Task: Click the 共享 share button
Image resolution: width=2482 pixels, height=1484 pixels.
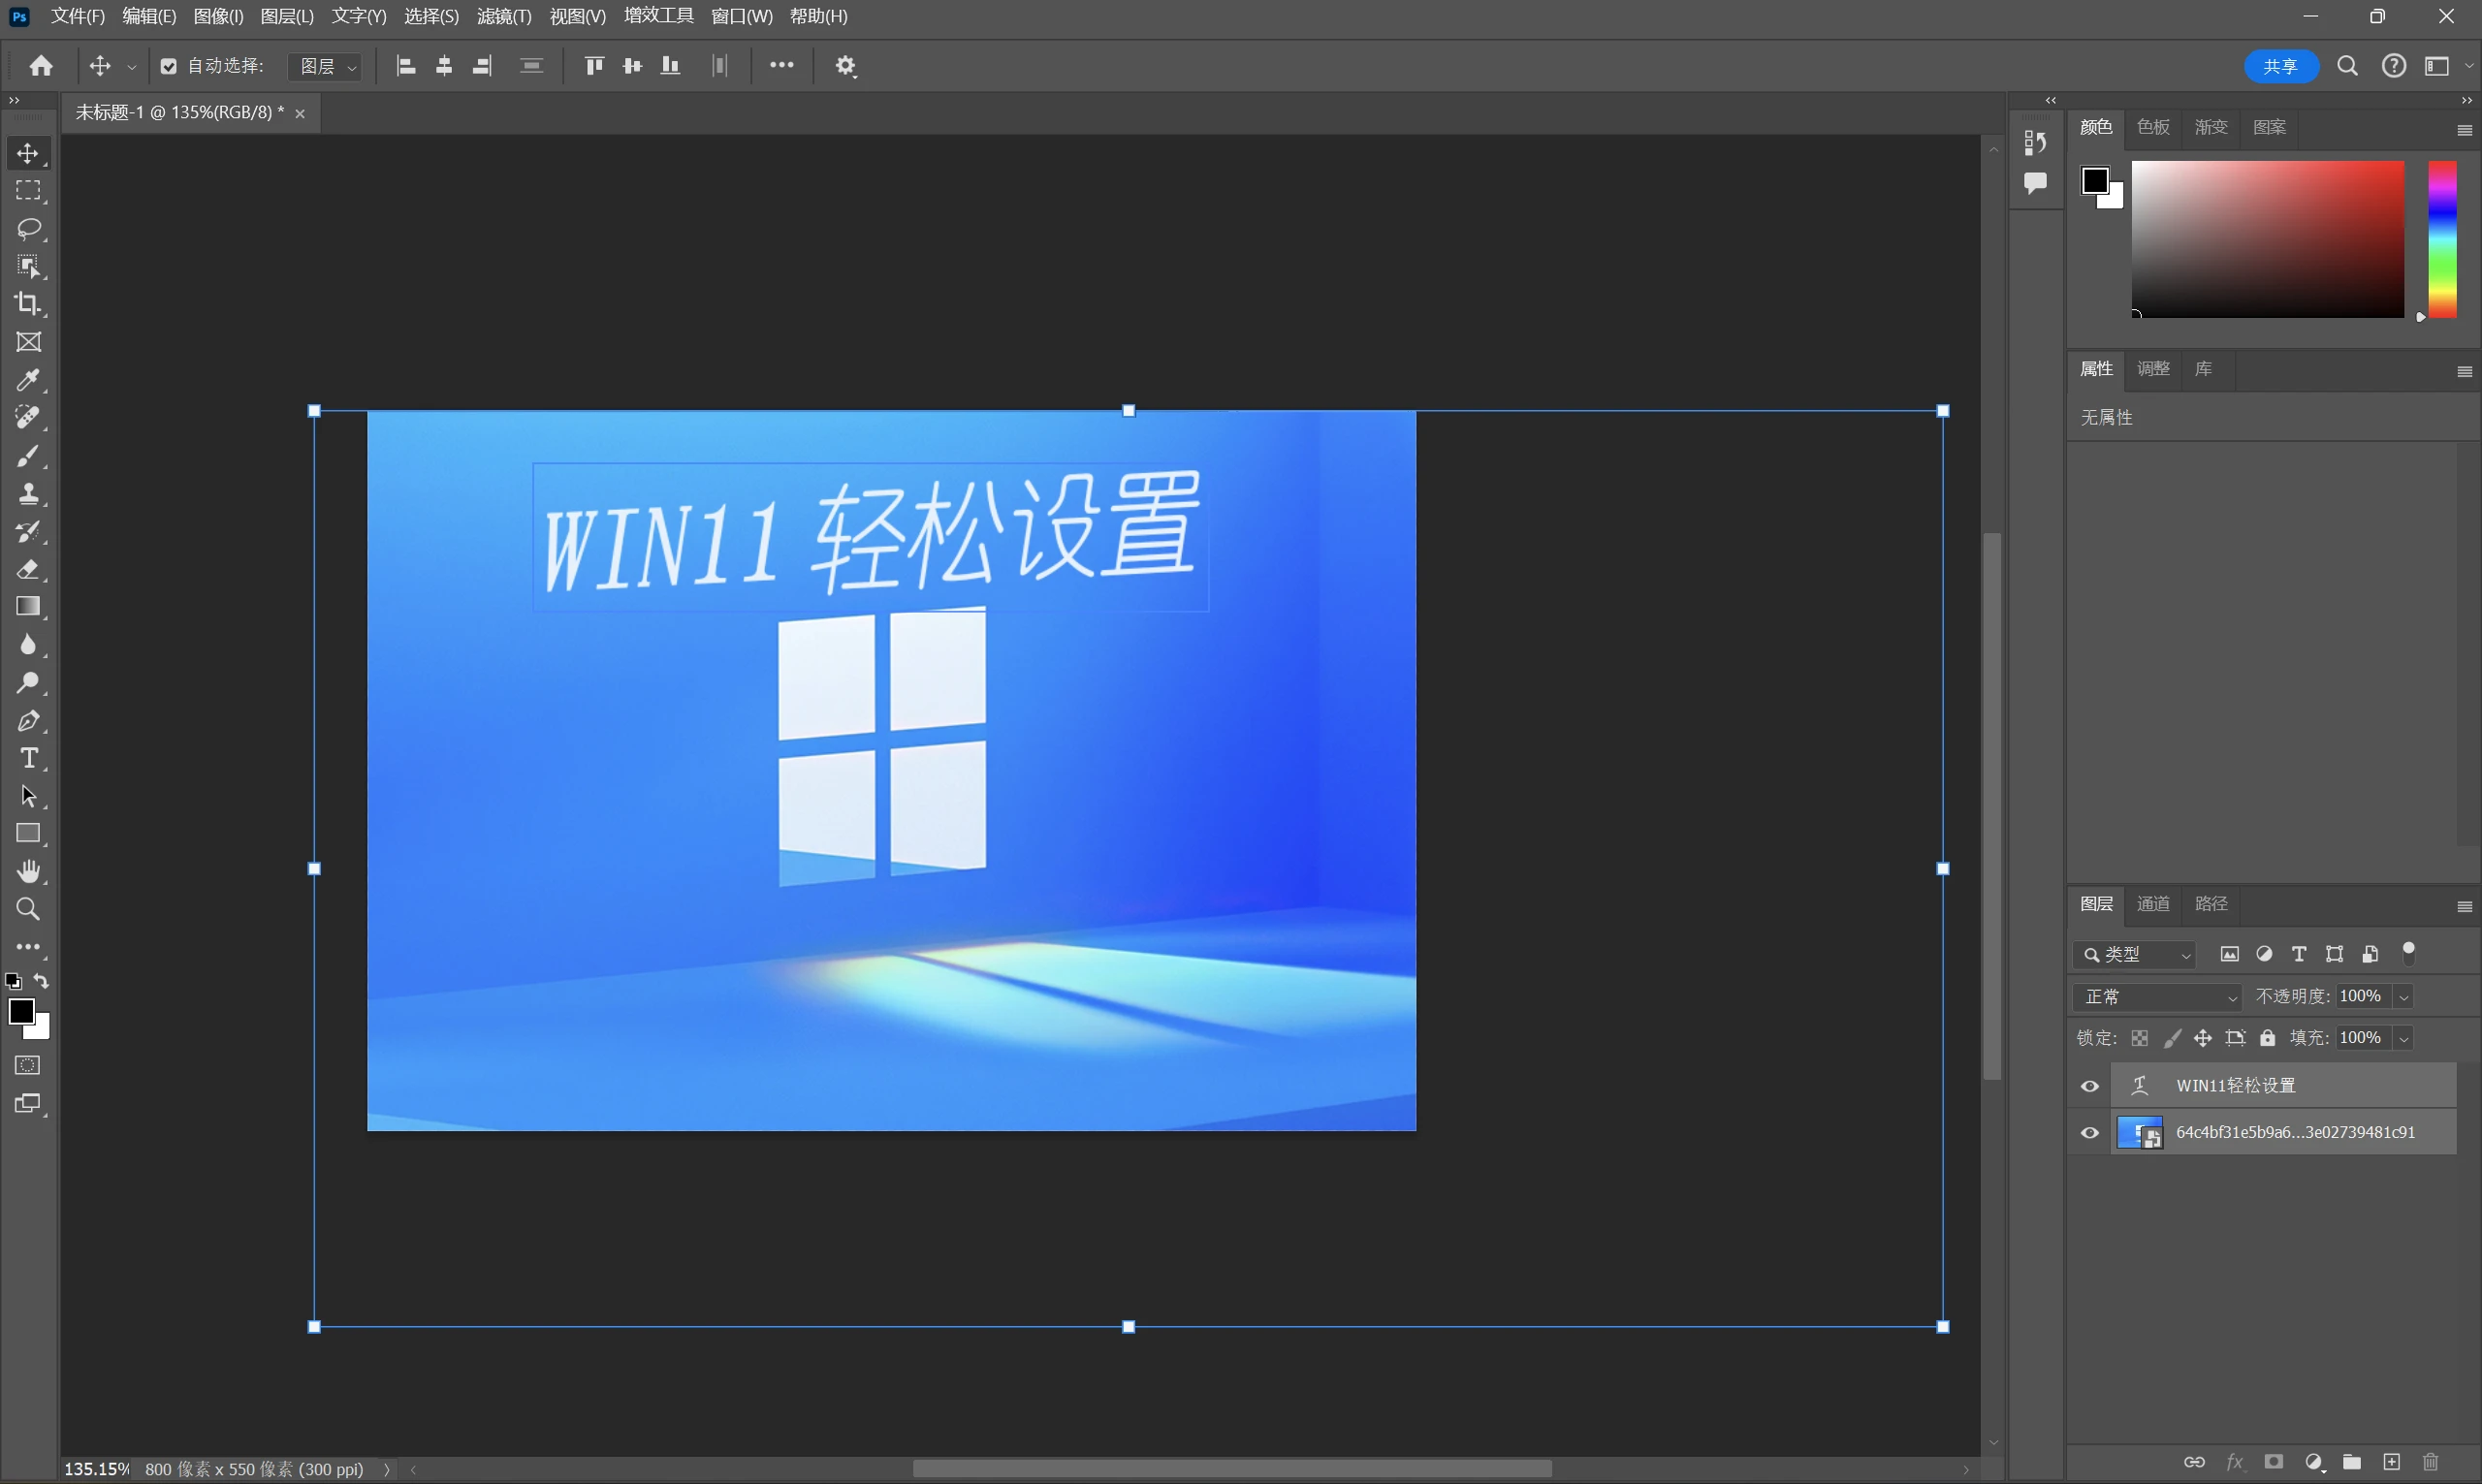Action: tap(2280, 66)
